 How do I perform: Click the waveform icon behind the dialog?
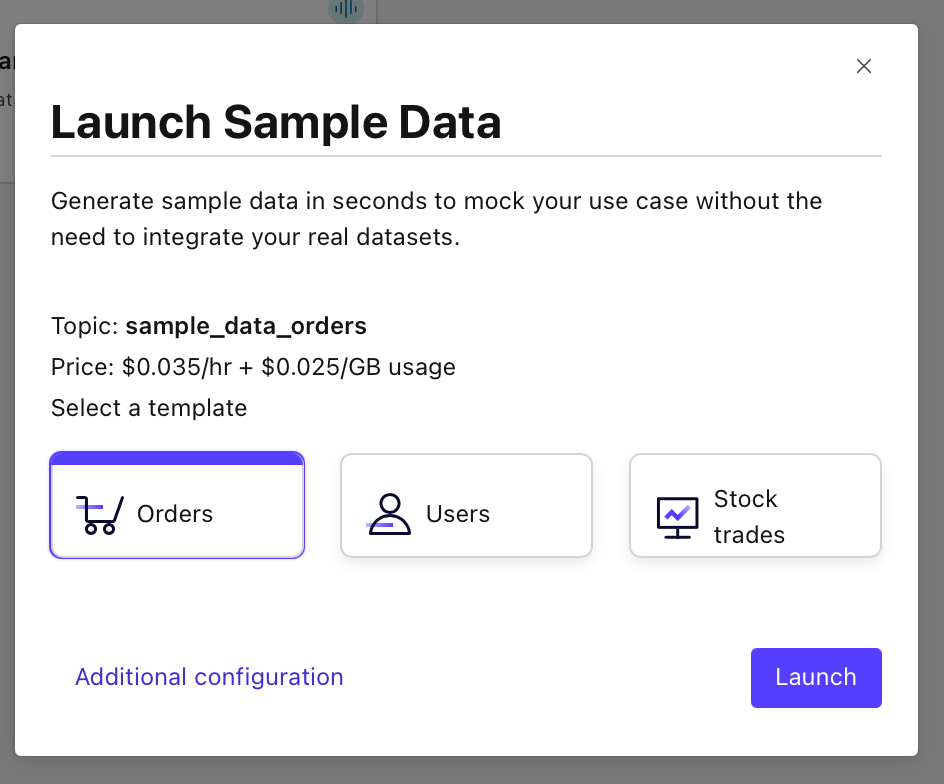[346, 9]
